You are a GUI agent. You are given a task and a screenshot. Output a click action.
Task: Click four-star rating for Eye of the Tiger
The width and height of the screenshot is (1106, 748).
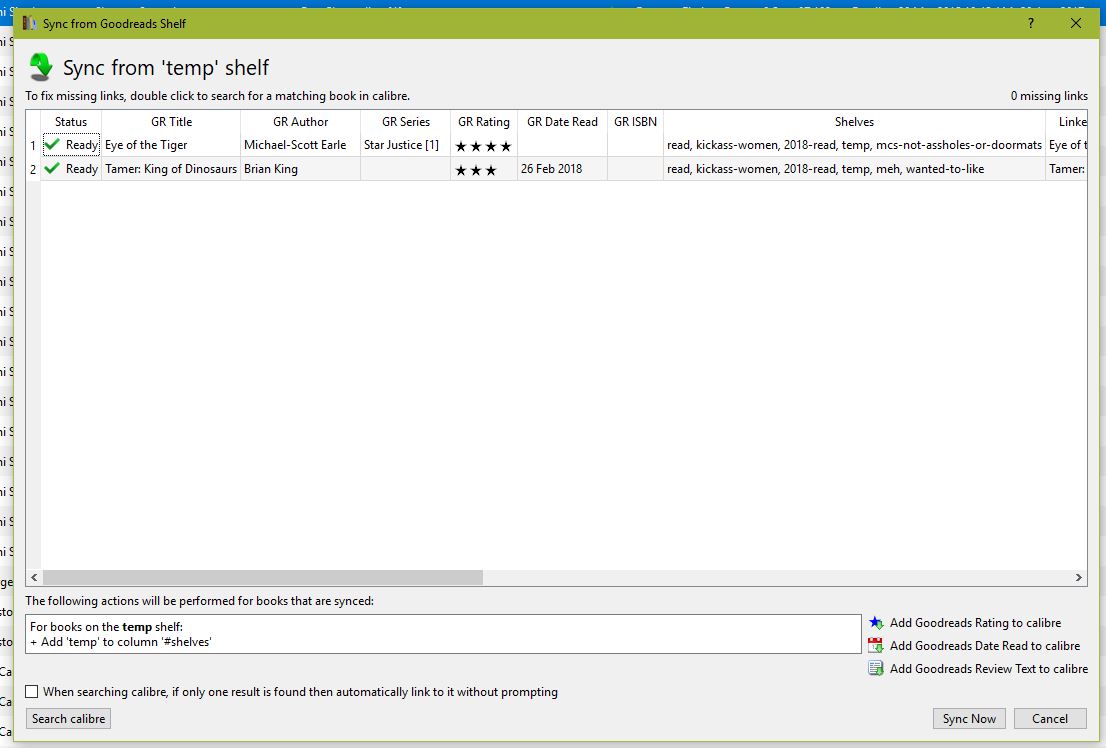click(x=483, y=147)
